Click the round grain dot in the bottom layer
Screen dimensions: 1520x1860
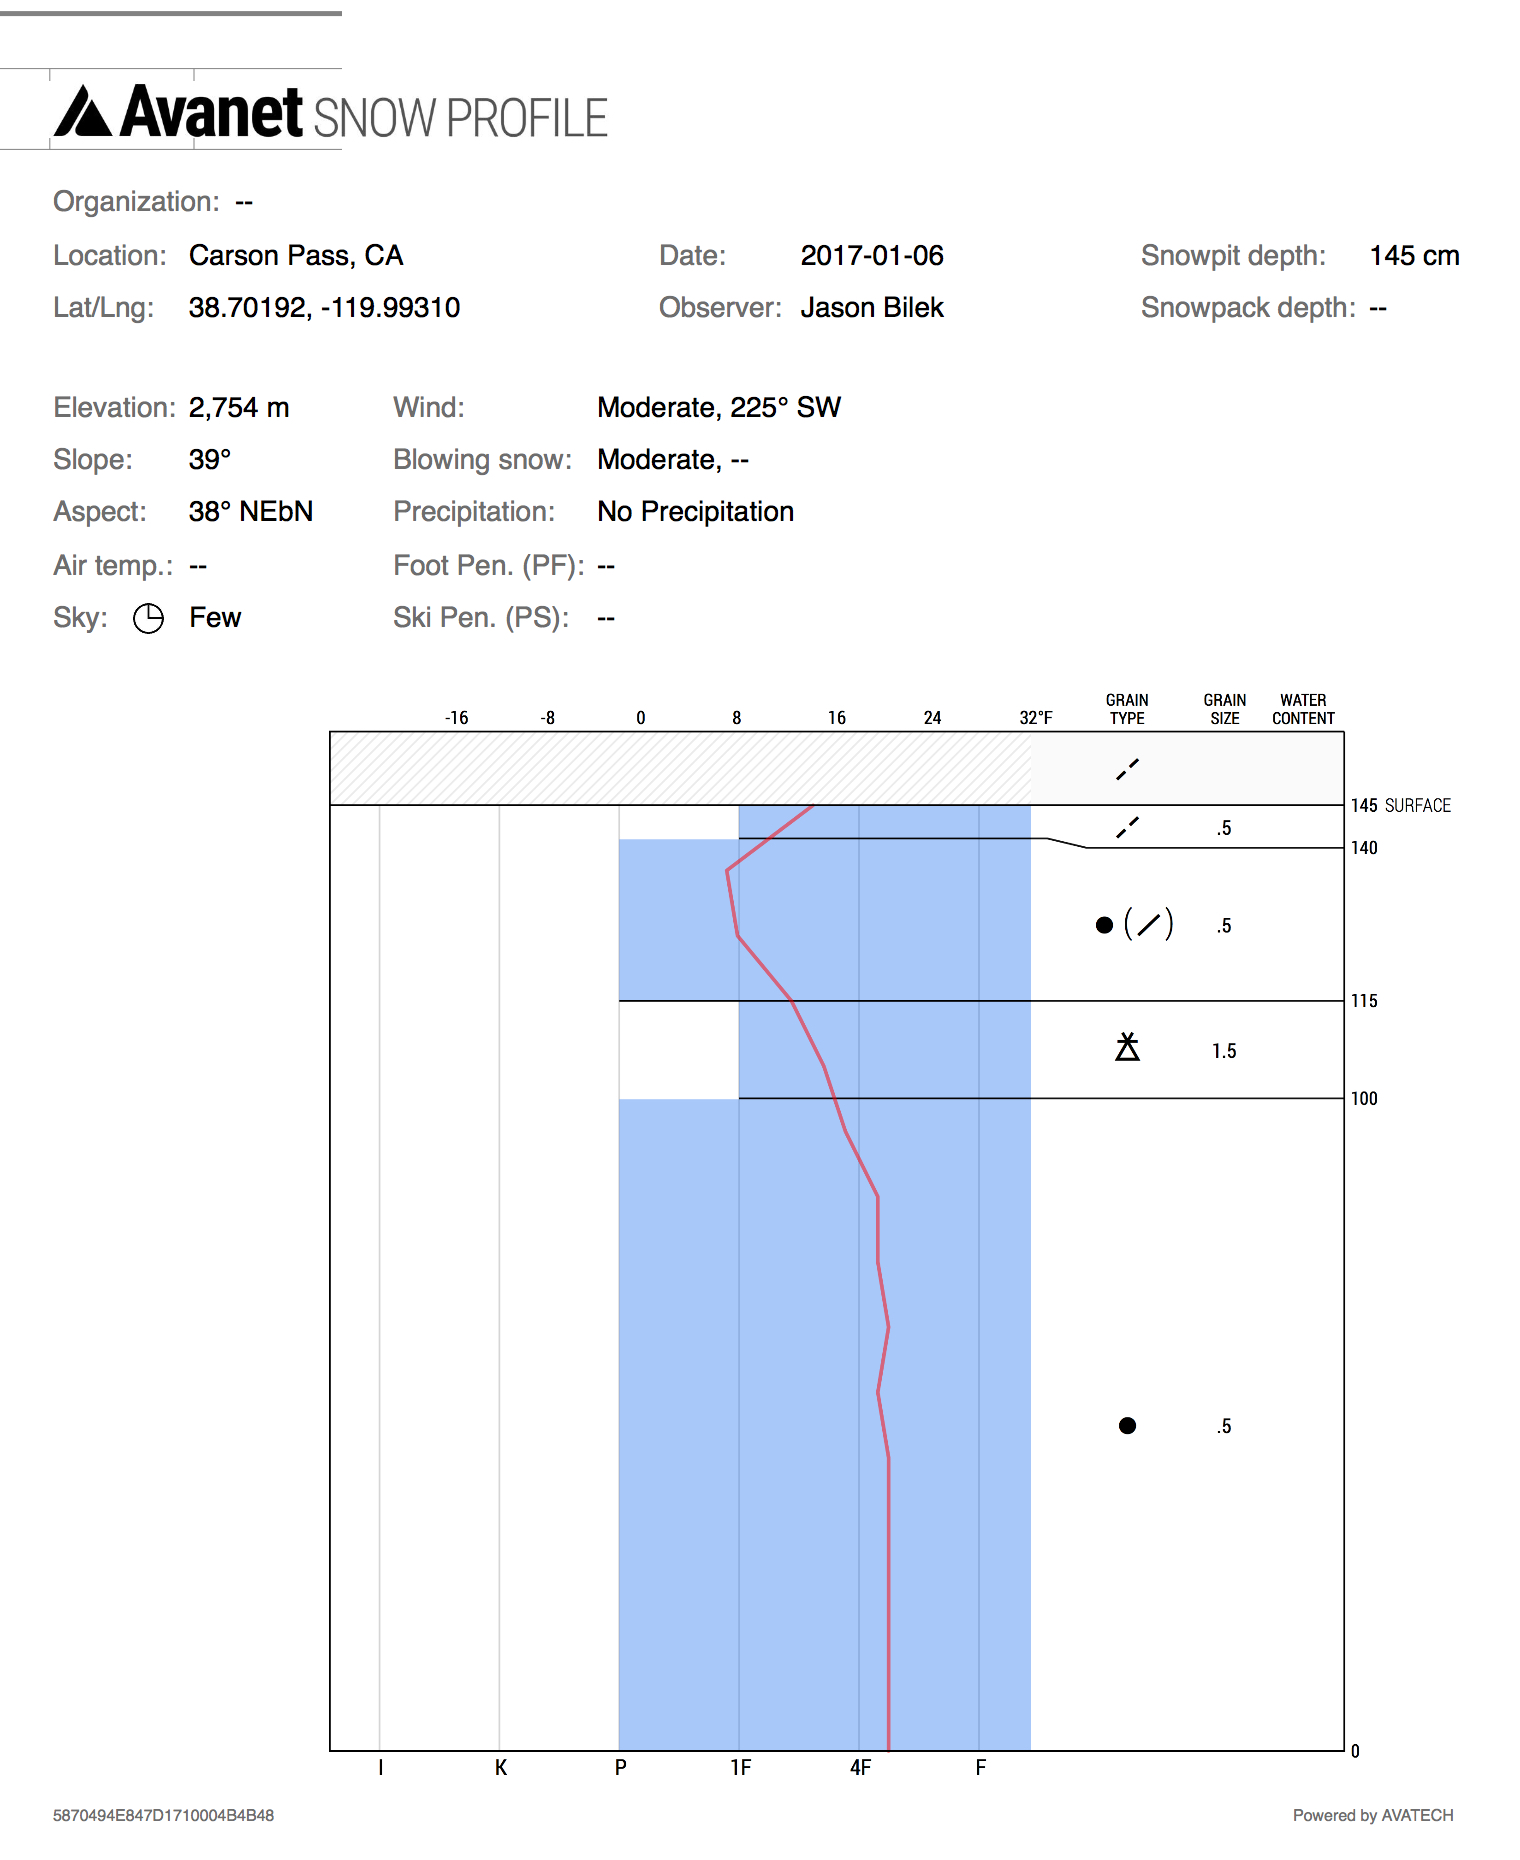click(1127, 1426)
